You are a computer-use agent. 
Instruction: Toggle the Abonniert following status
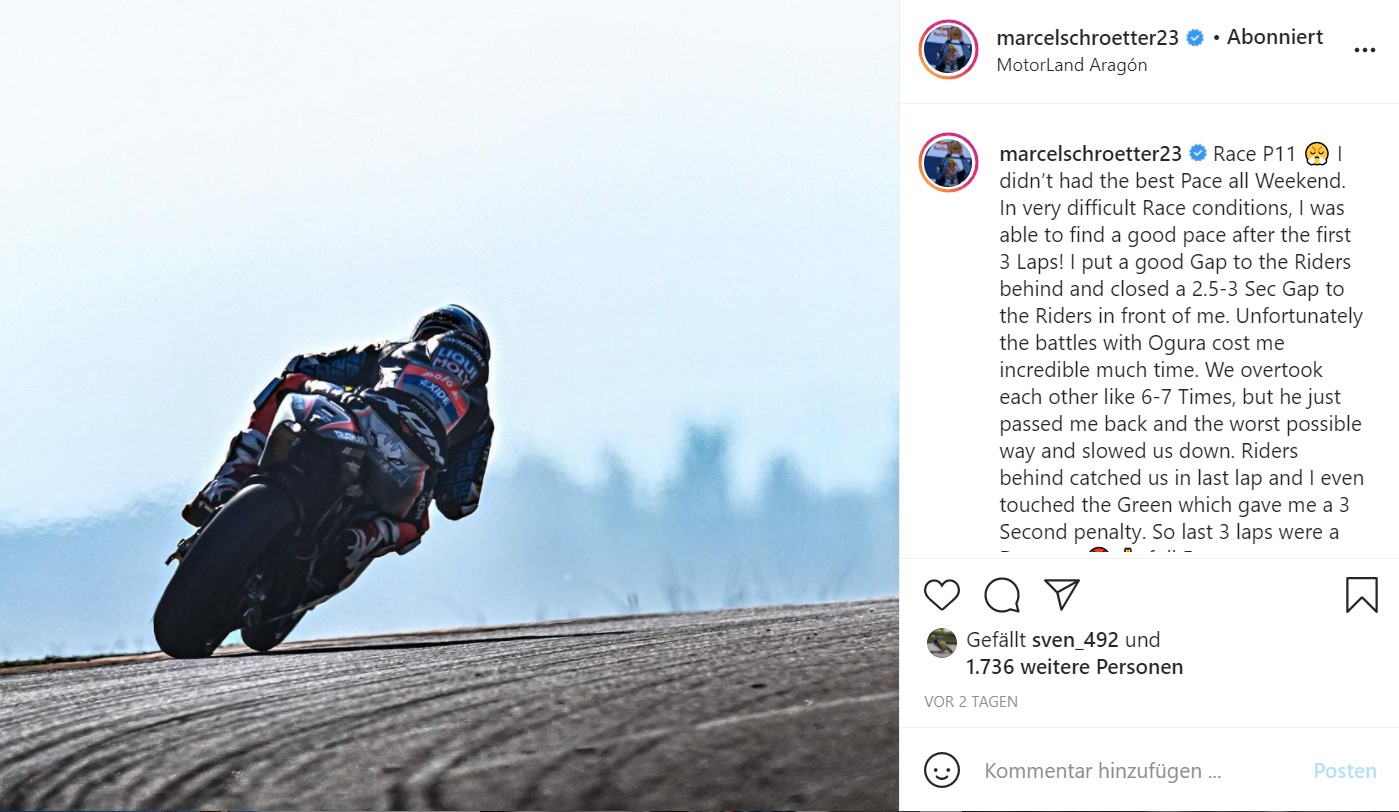(x=1275, y=37)
